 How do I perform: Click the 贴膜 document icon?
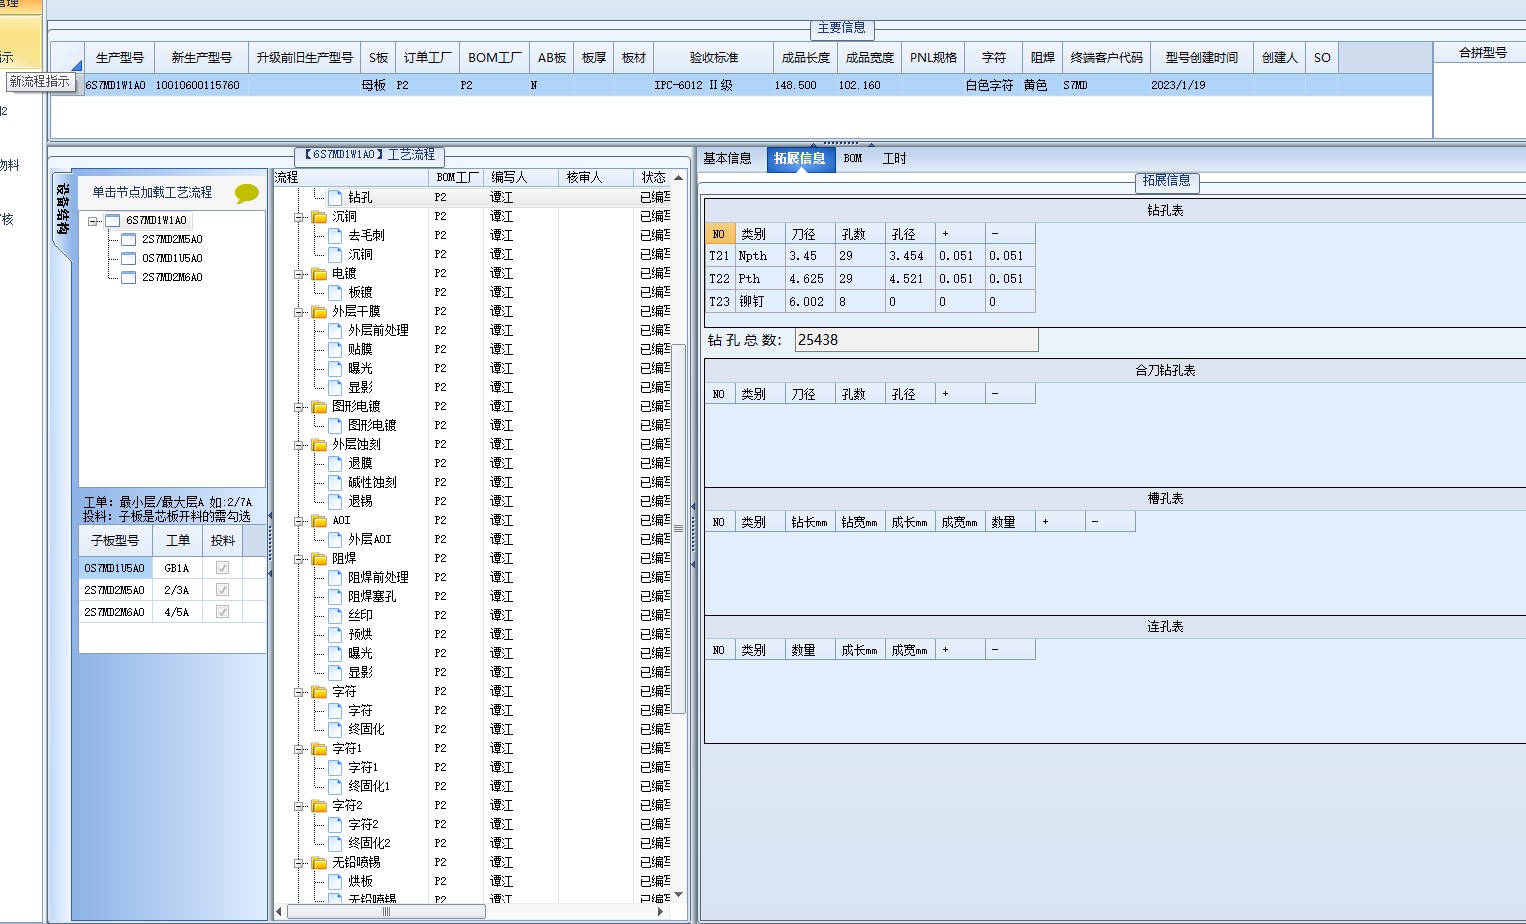click(335, 350)
